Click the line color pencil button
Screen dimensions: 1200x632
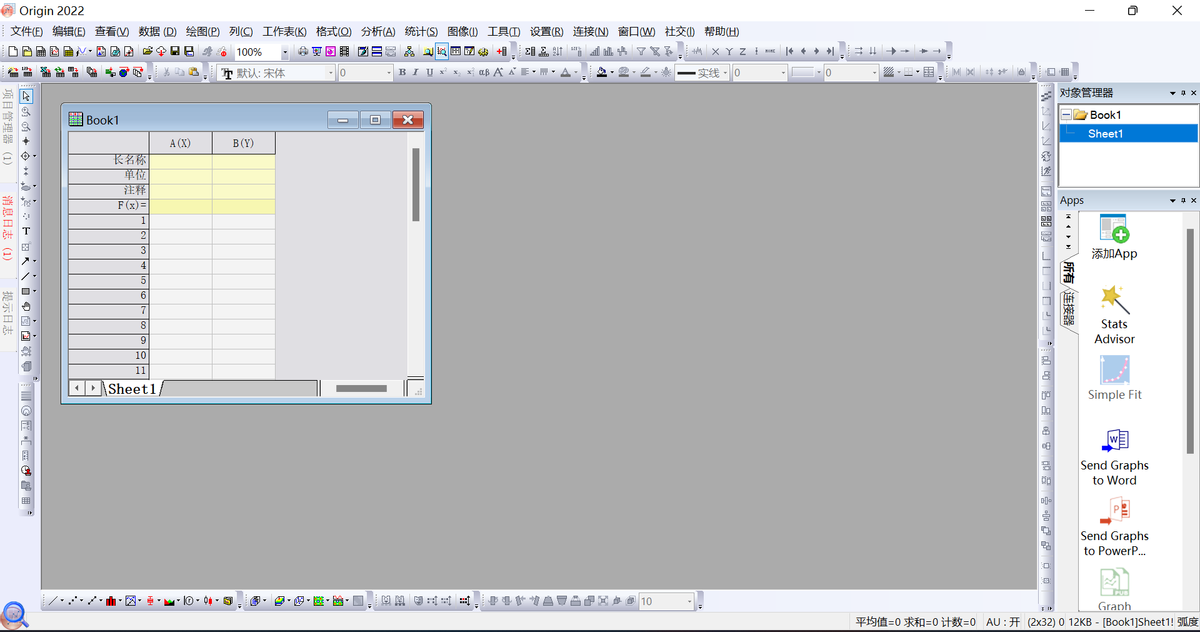(645, 73)
